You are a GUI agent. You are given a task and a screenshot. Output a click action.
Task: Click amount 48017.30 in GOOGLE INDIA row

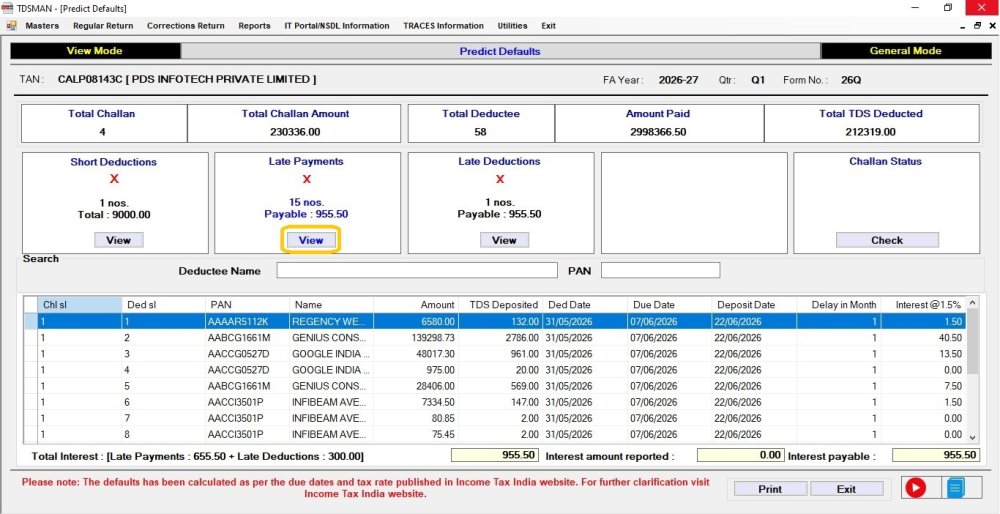(415, 354)
